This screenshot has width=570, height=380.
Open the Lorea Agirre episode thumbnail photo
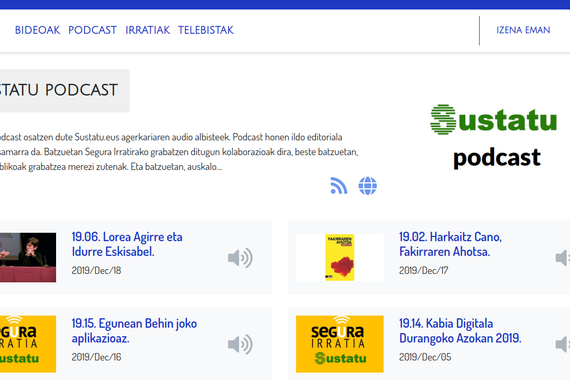(x=28, y=257)
